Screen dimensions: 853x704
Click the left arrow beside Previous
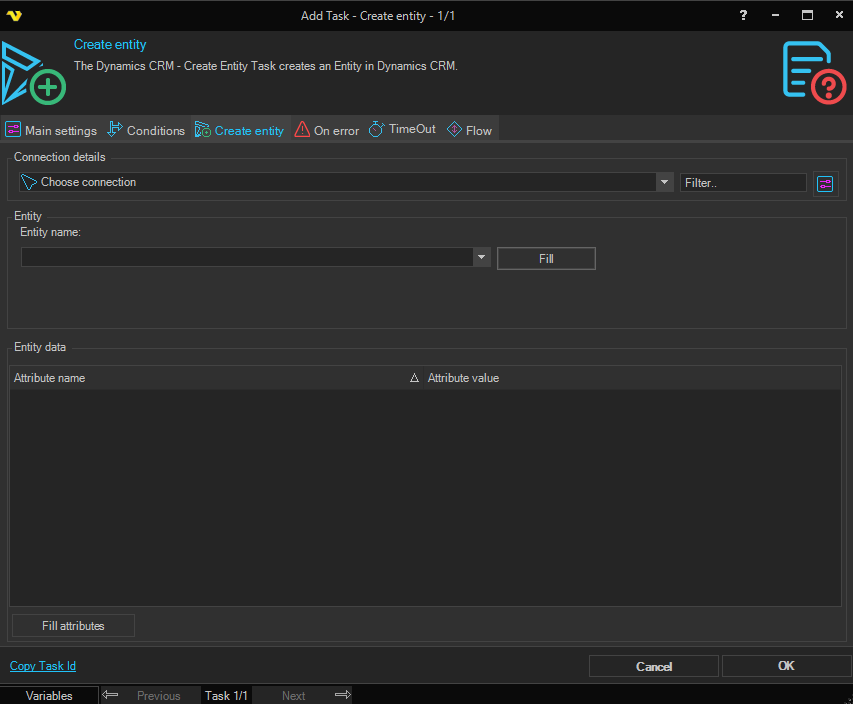[x=111, y=695]
